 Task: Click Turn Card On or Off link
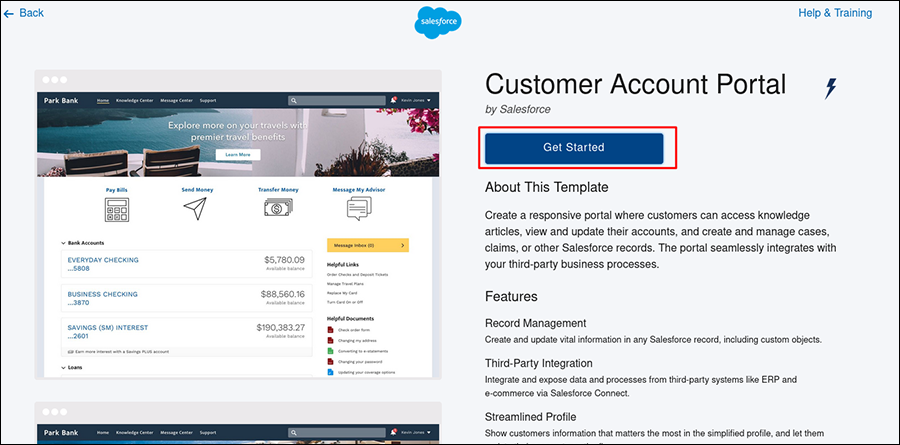tap(344, 302)
